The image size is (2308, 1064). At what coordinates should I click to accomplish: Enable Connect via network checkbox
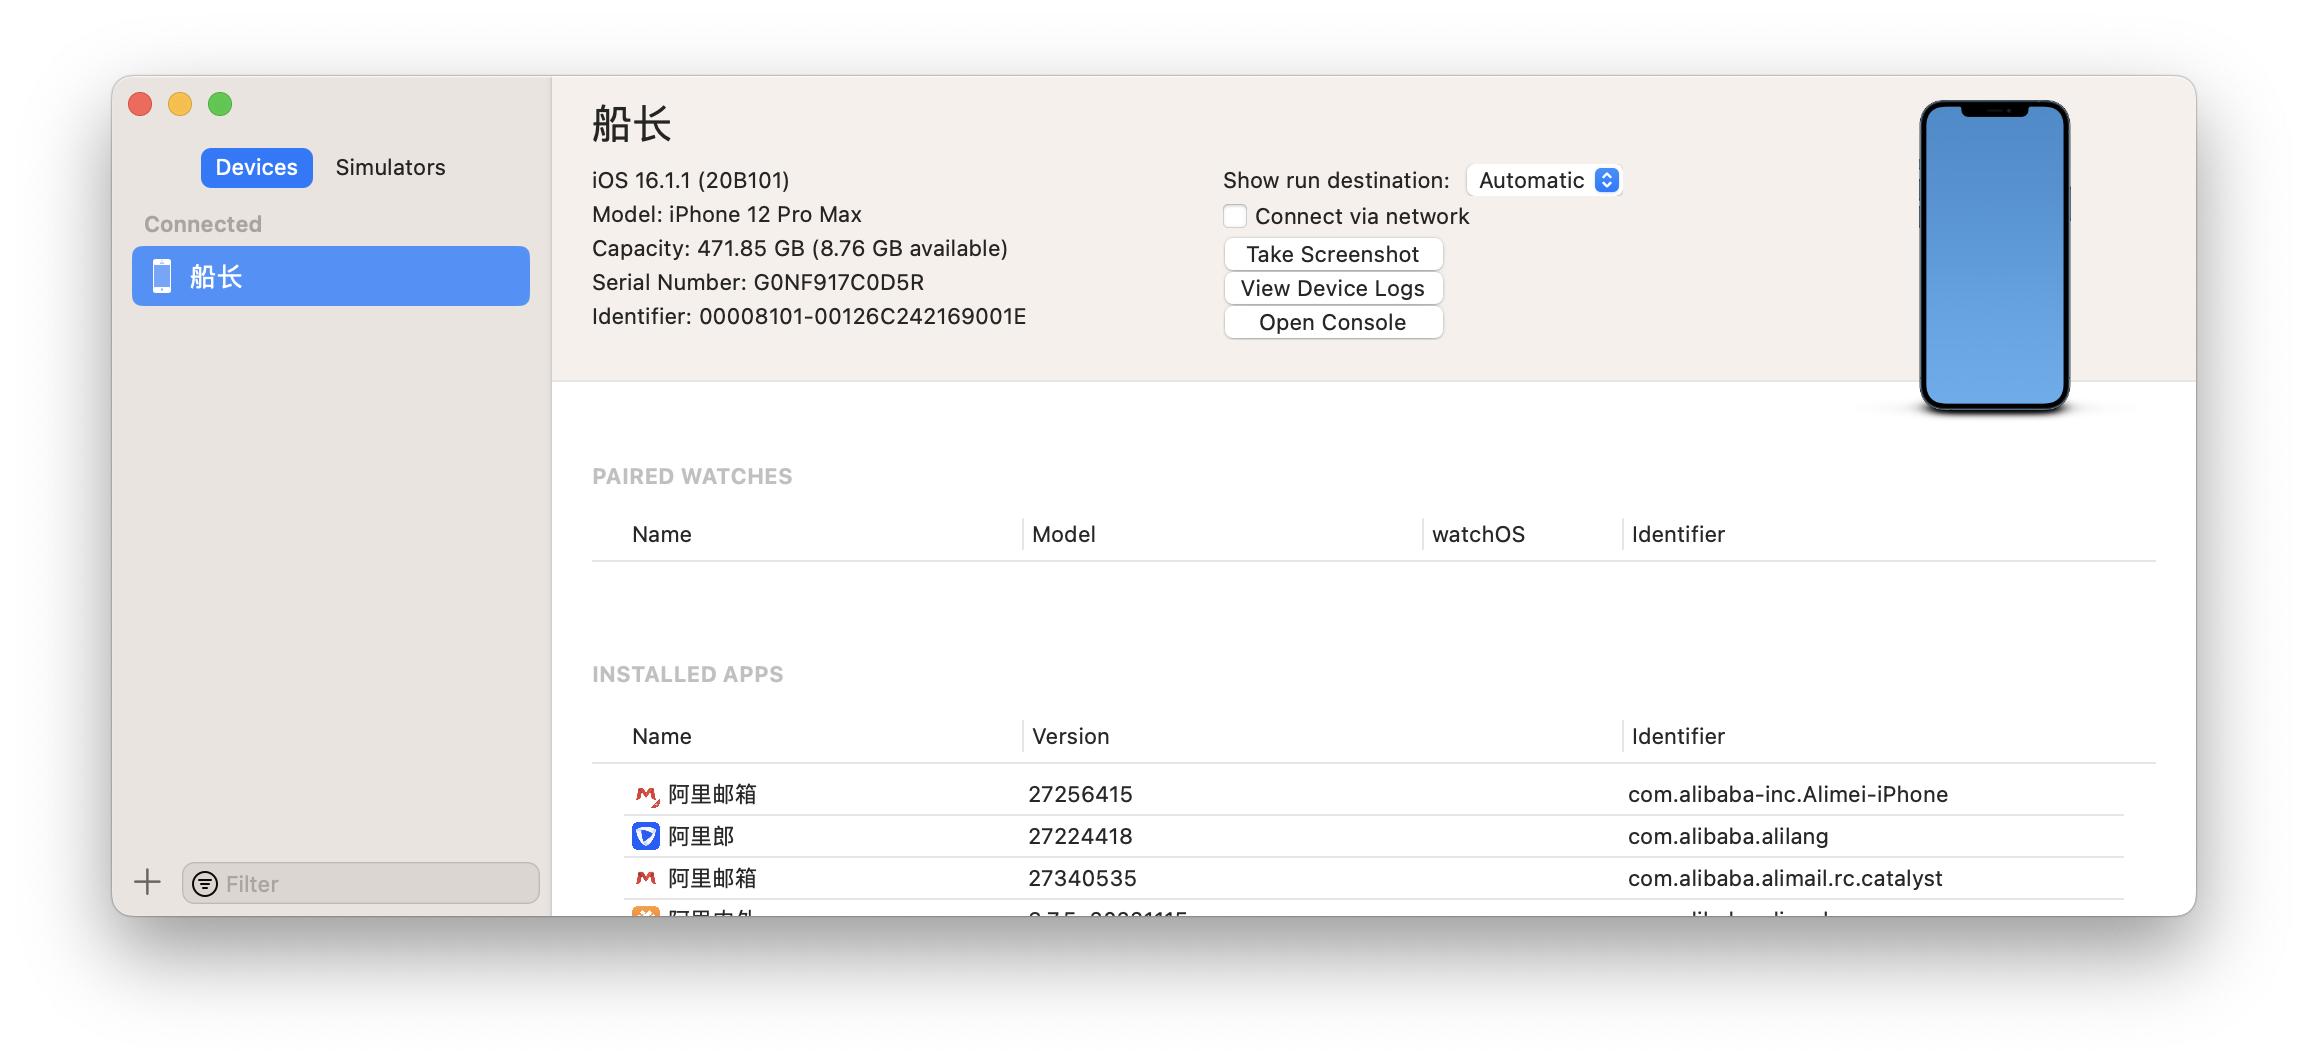[1236, 216]
